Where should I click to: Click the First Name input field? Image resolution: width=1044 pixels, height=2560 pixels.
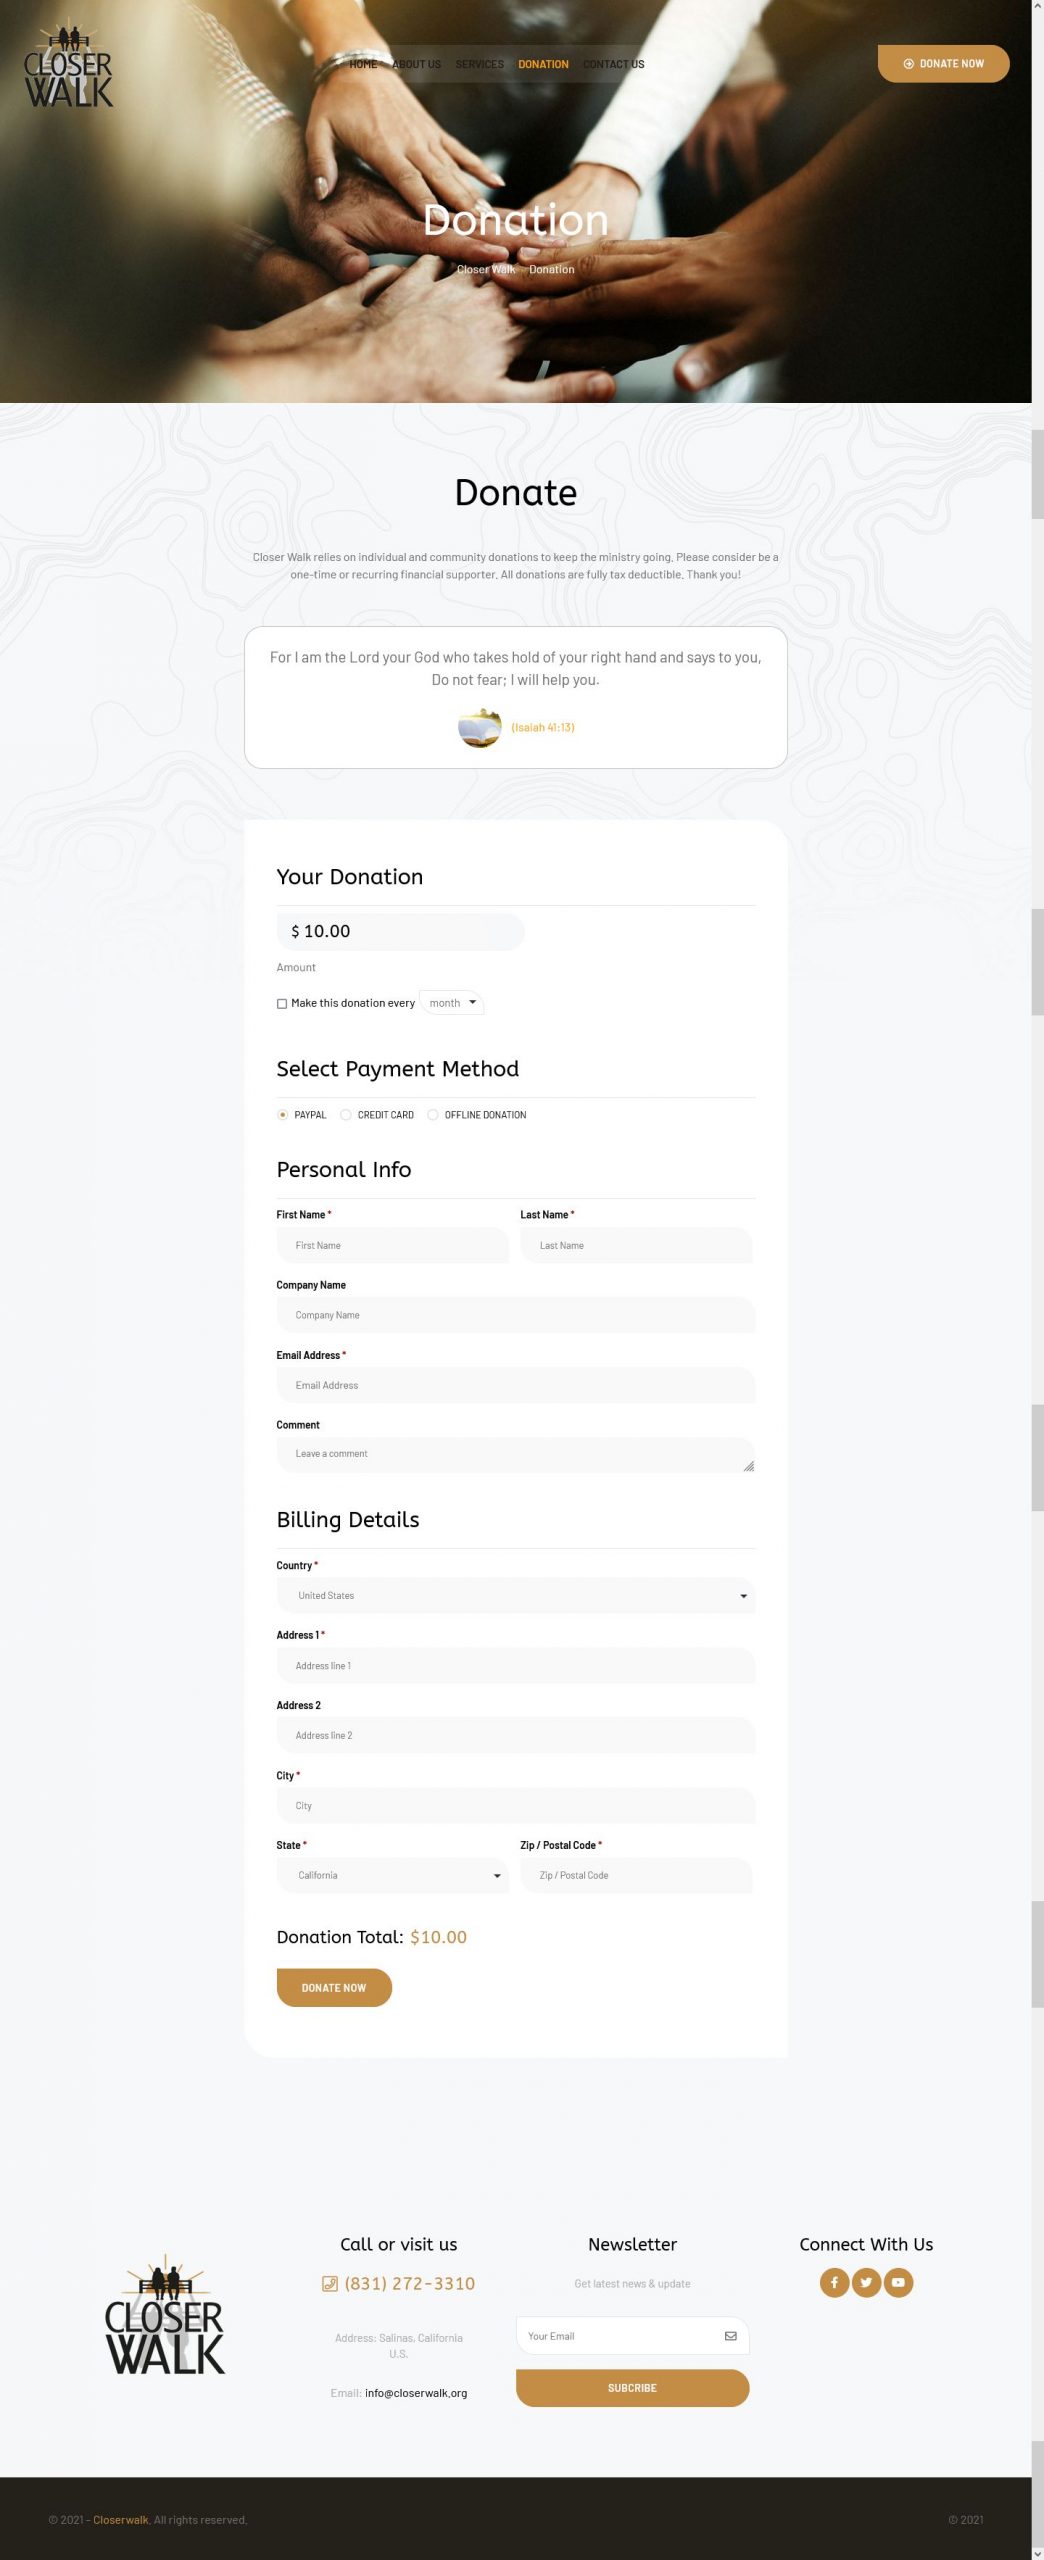click(x=392, y=1245)
